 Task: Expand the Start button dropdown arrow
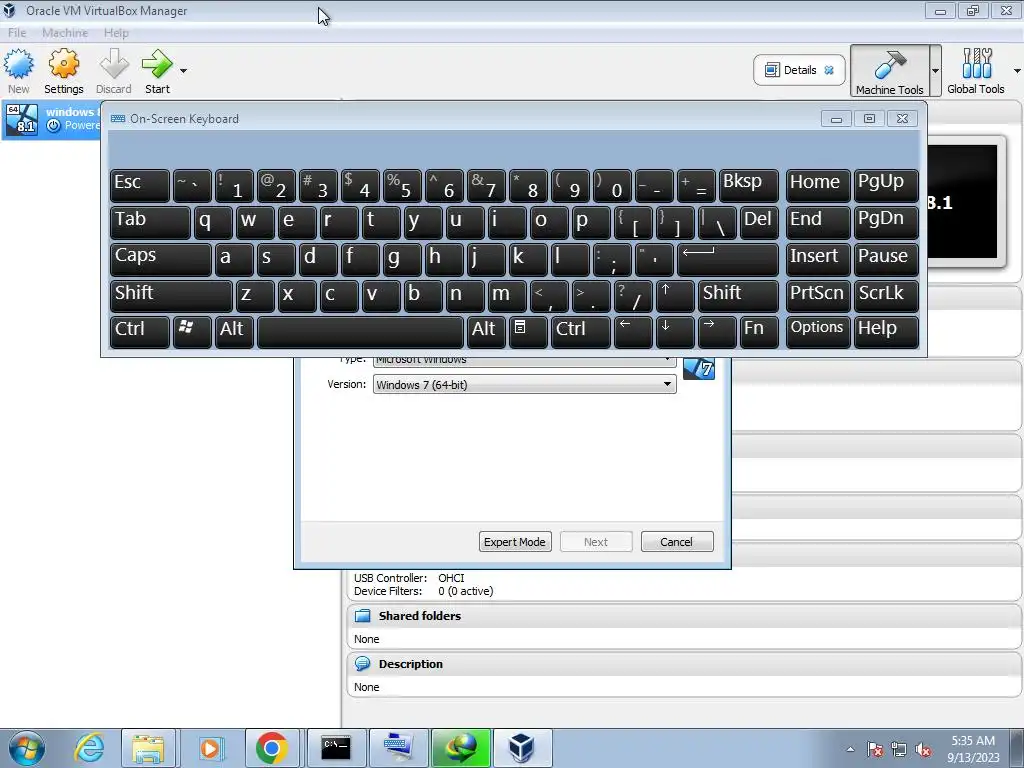tap(183, 71)
